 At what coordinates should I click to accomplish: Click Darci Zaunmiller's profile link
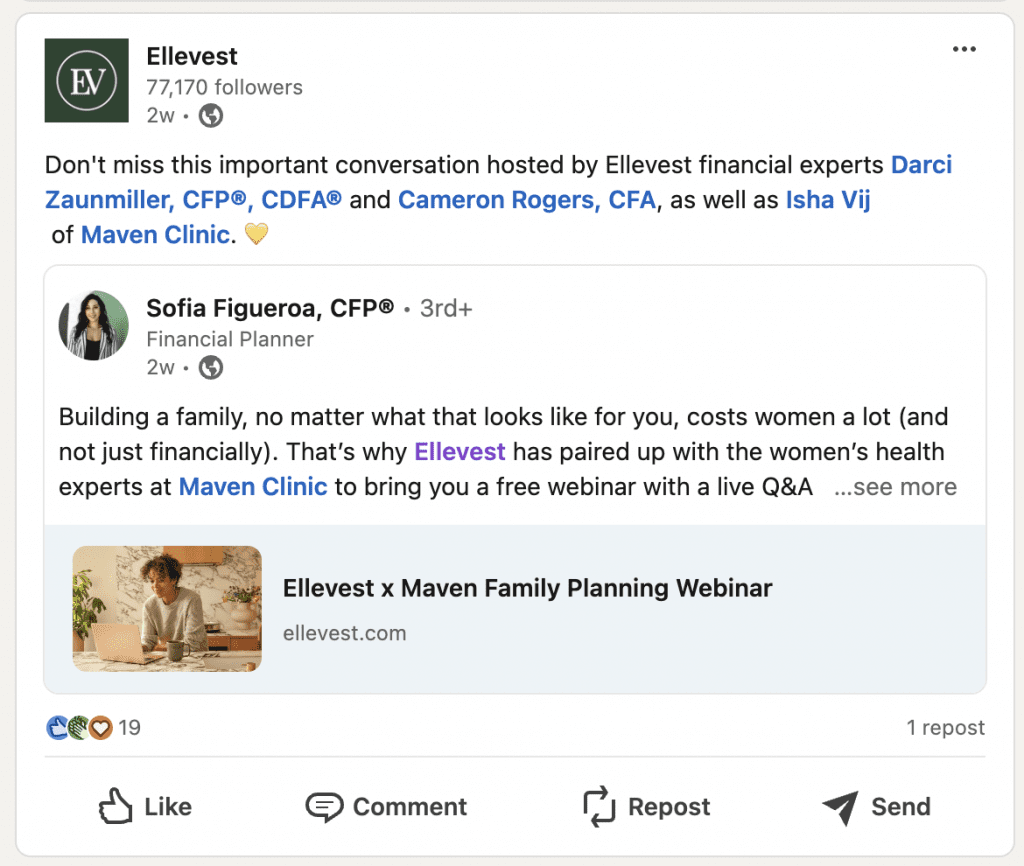pyautogui.click(x=190, y=199)
